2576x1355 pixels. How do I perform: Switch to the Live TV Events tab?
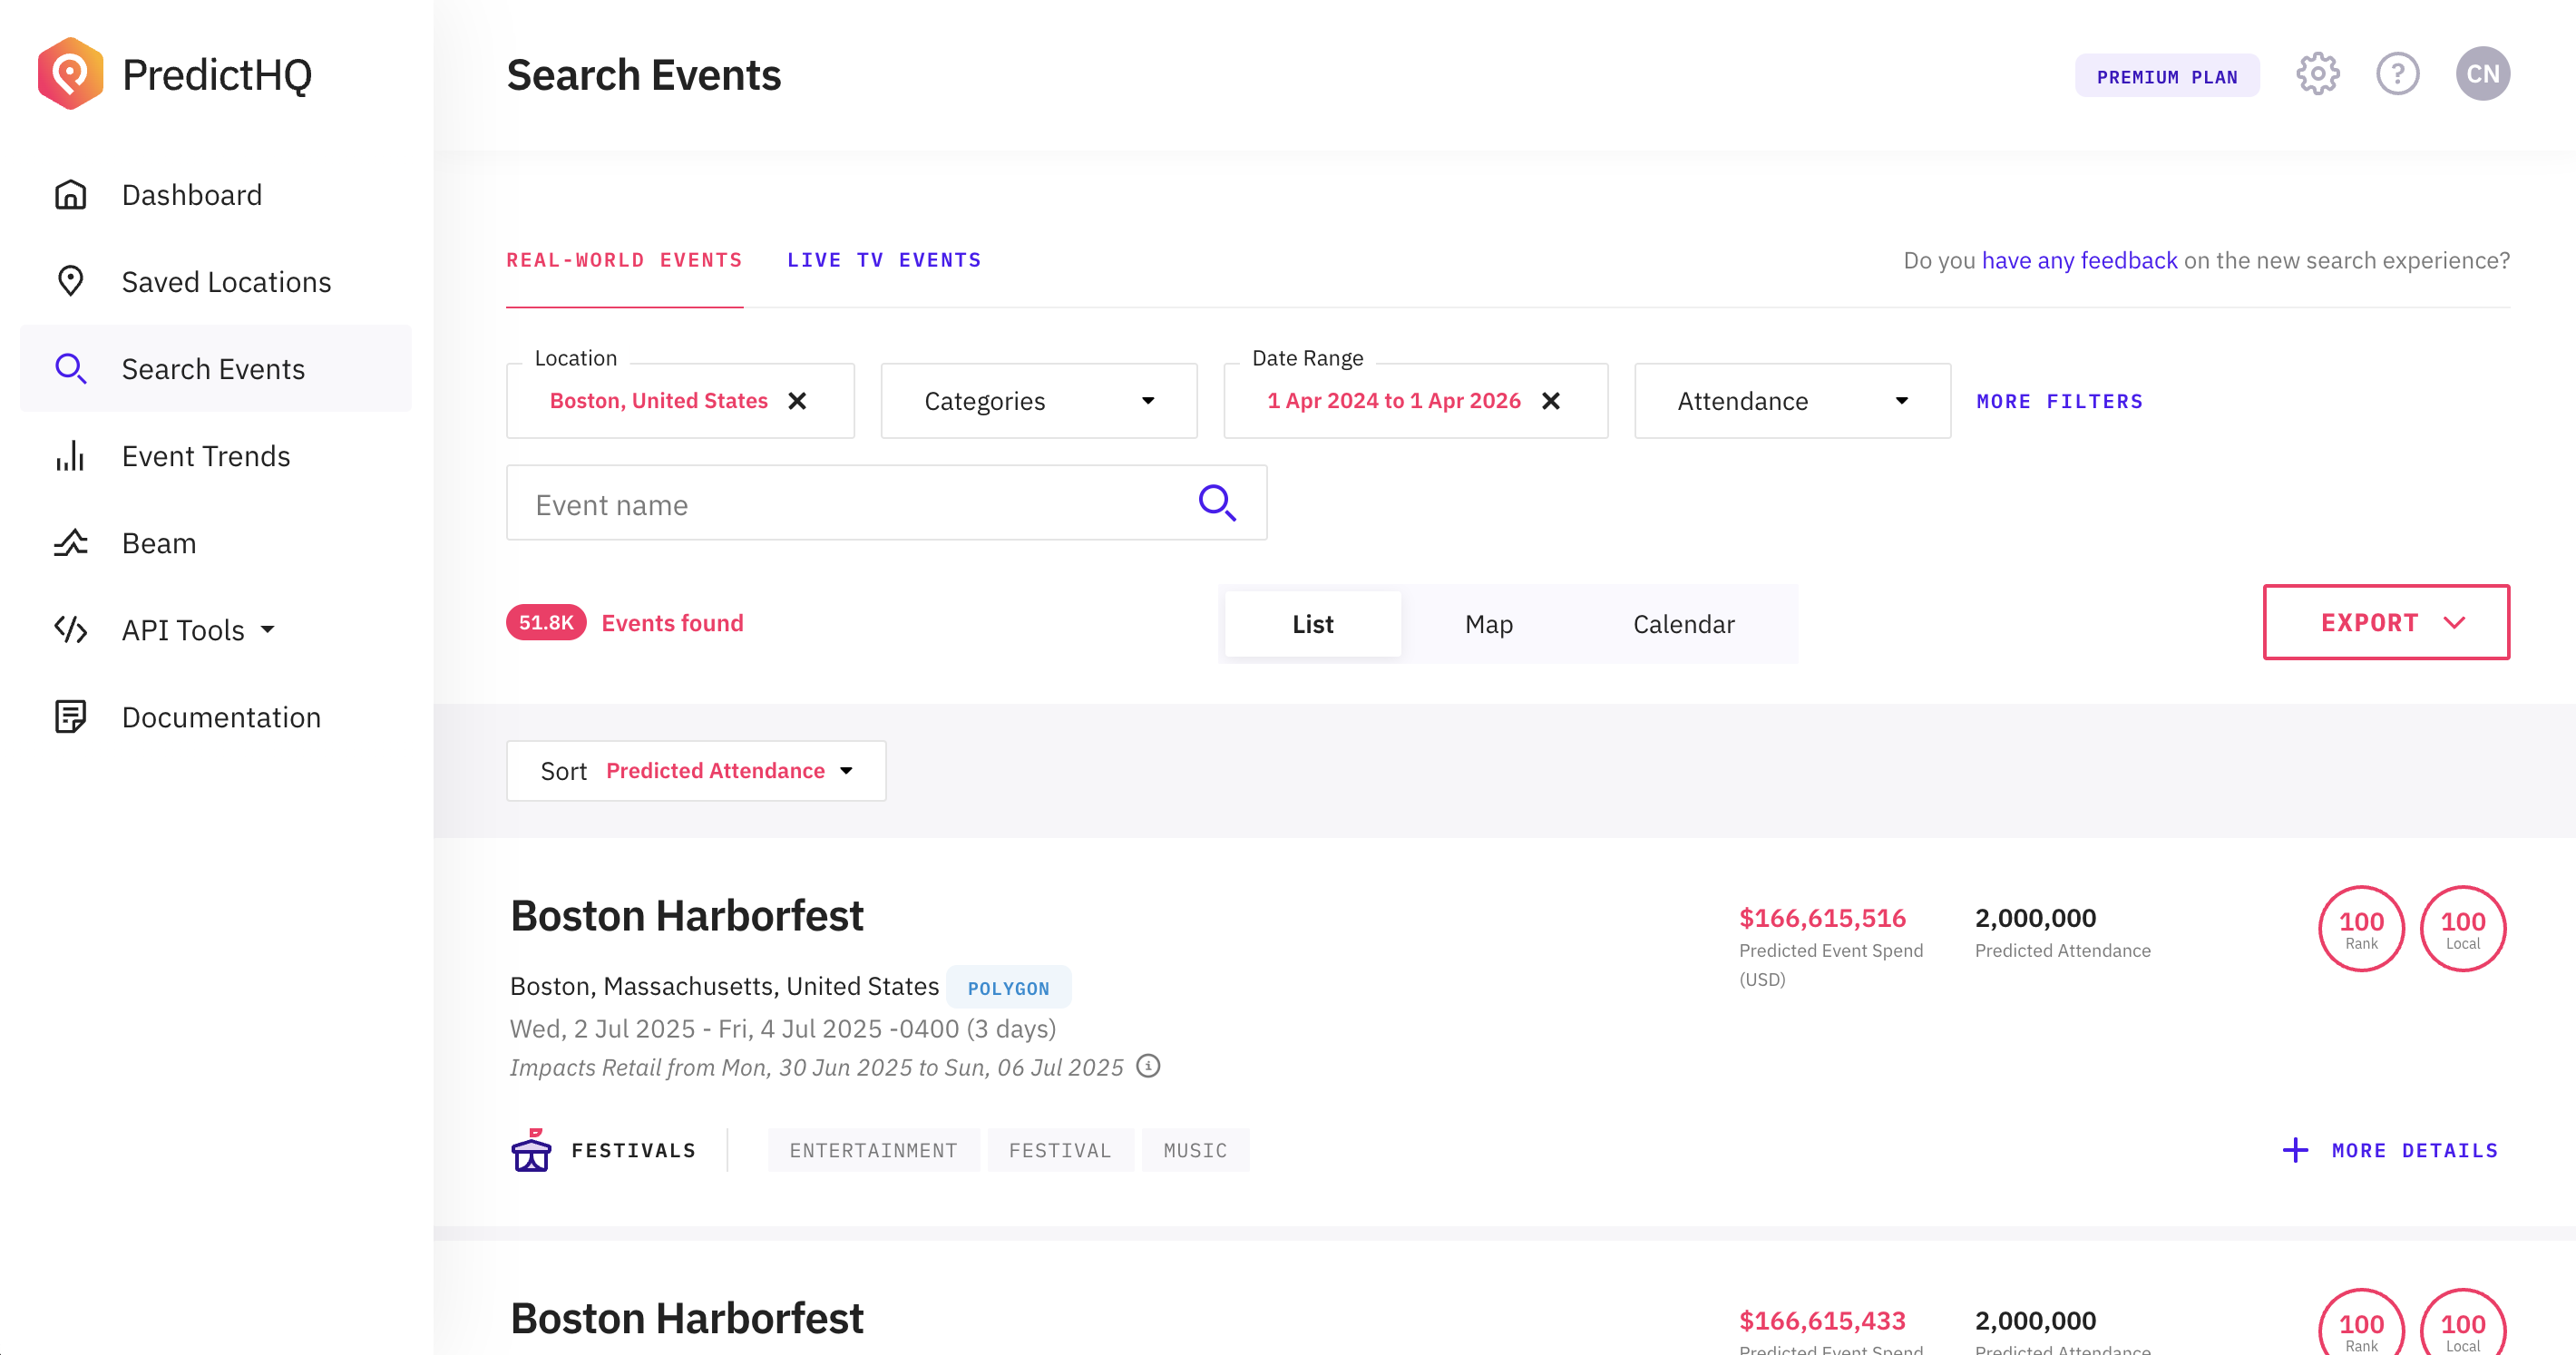tap(883, 260)
